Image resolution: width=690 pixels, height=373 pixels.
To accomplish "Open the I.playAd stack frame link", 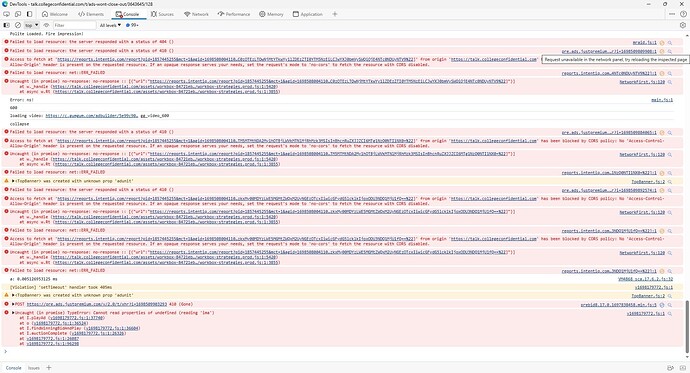I will pyautogui.click(x=76, y=318).
